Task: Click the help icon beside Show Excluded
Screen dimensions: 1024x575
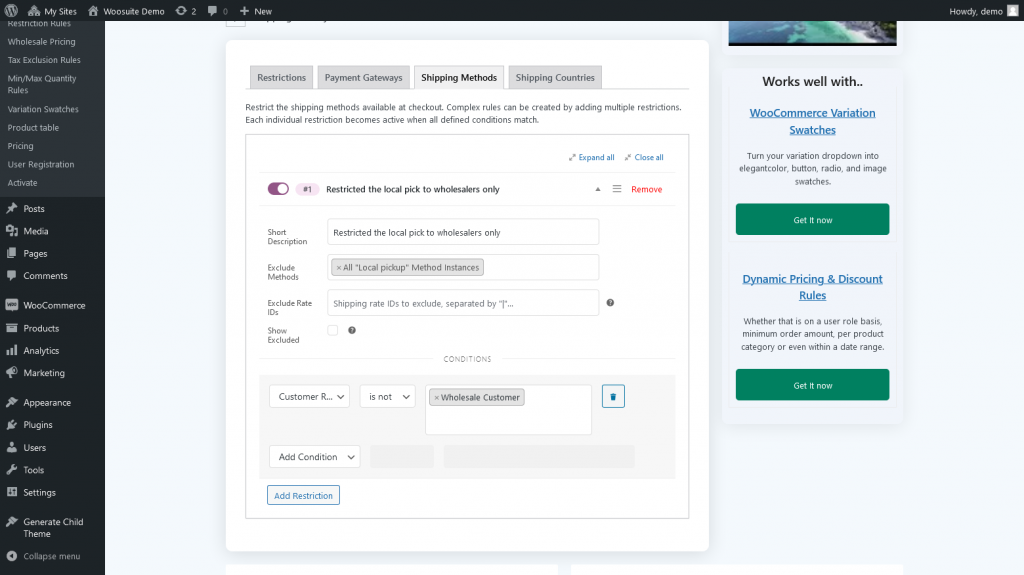Action: pyautogui.click(x=352, y=330)
